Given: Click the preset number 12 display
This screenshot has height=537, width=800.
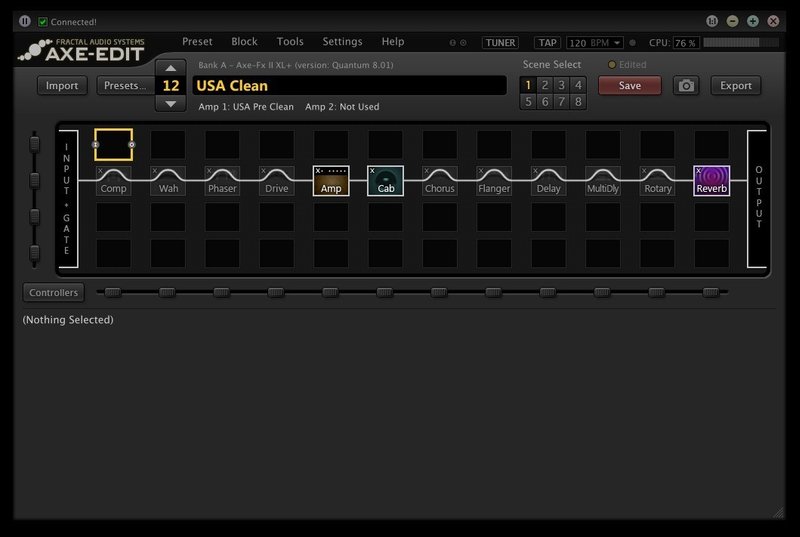Looking at the screenshot, I should point(171,86).
